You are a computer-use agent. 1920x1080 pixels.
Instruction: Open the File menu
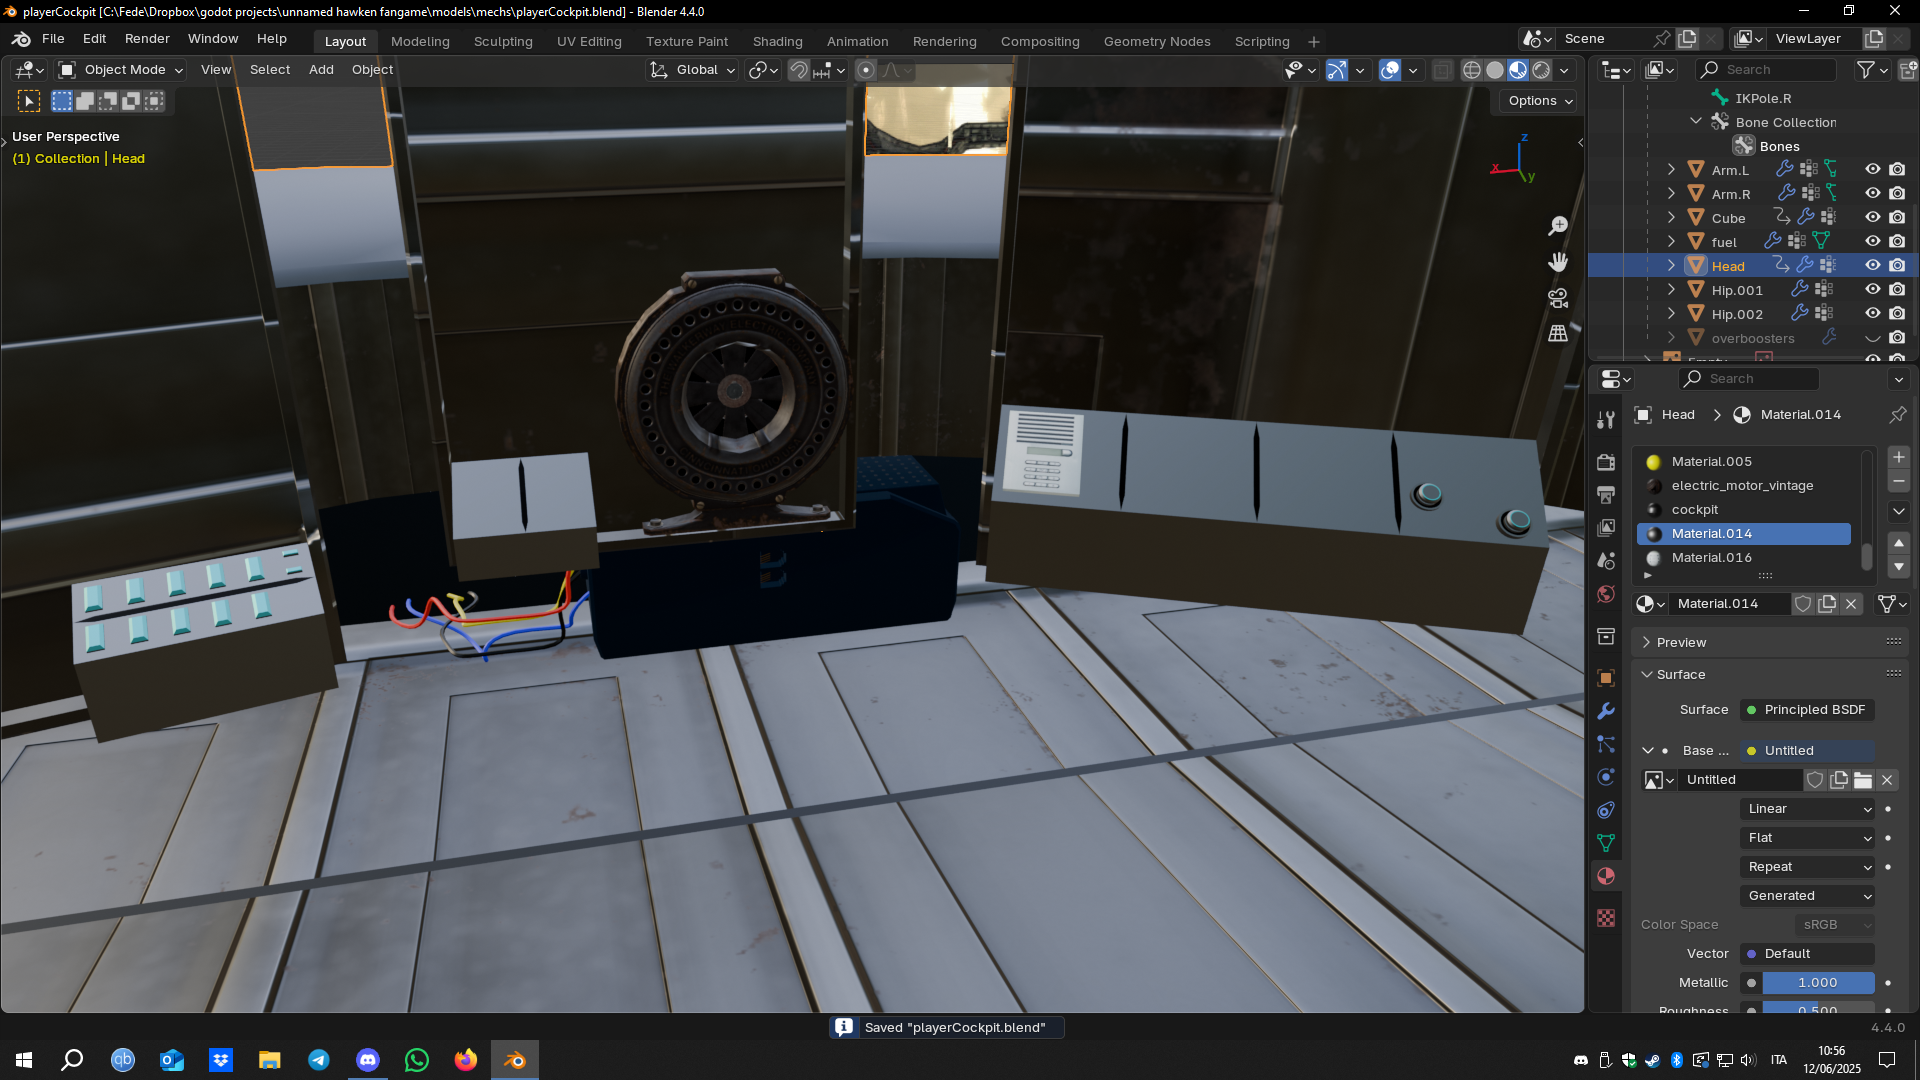tap(53, 39)
